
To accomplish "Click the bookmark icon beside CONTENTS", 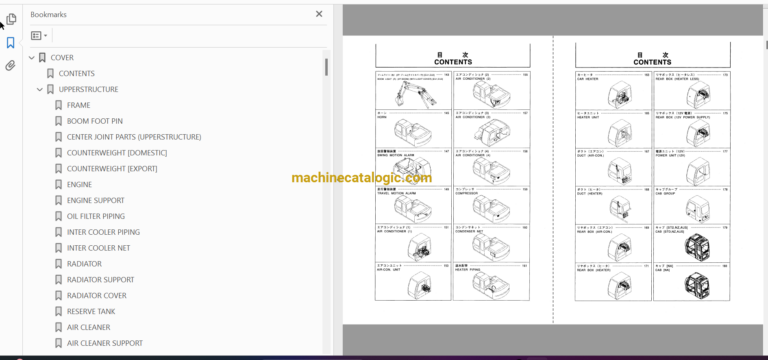I will (x=50, y=73).
